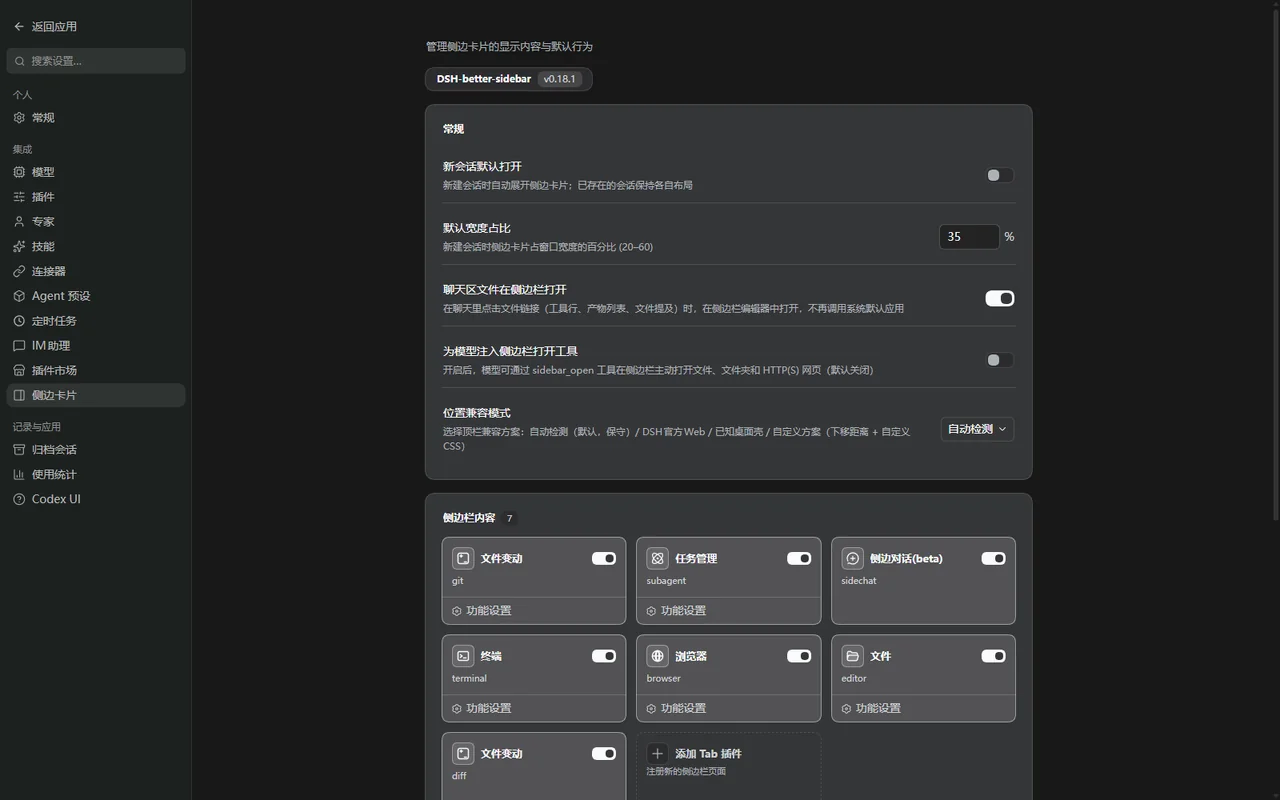Click the 文件 folder card icon

[853, 656]
